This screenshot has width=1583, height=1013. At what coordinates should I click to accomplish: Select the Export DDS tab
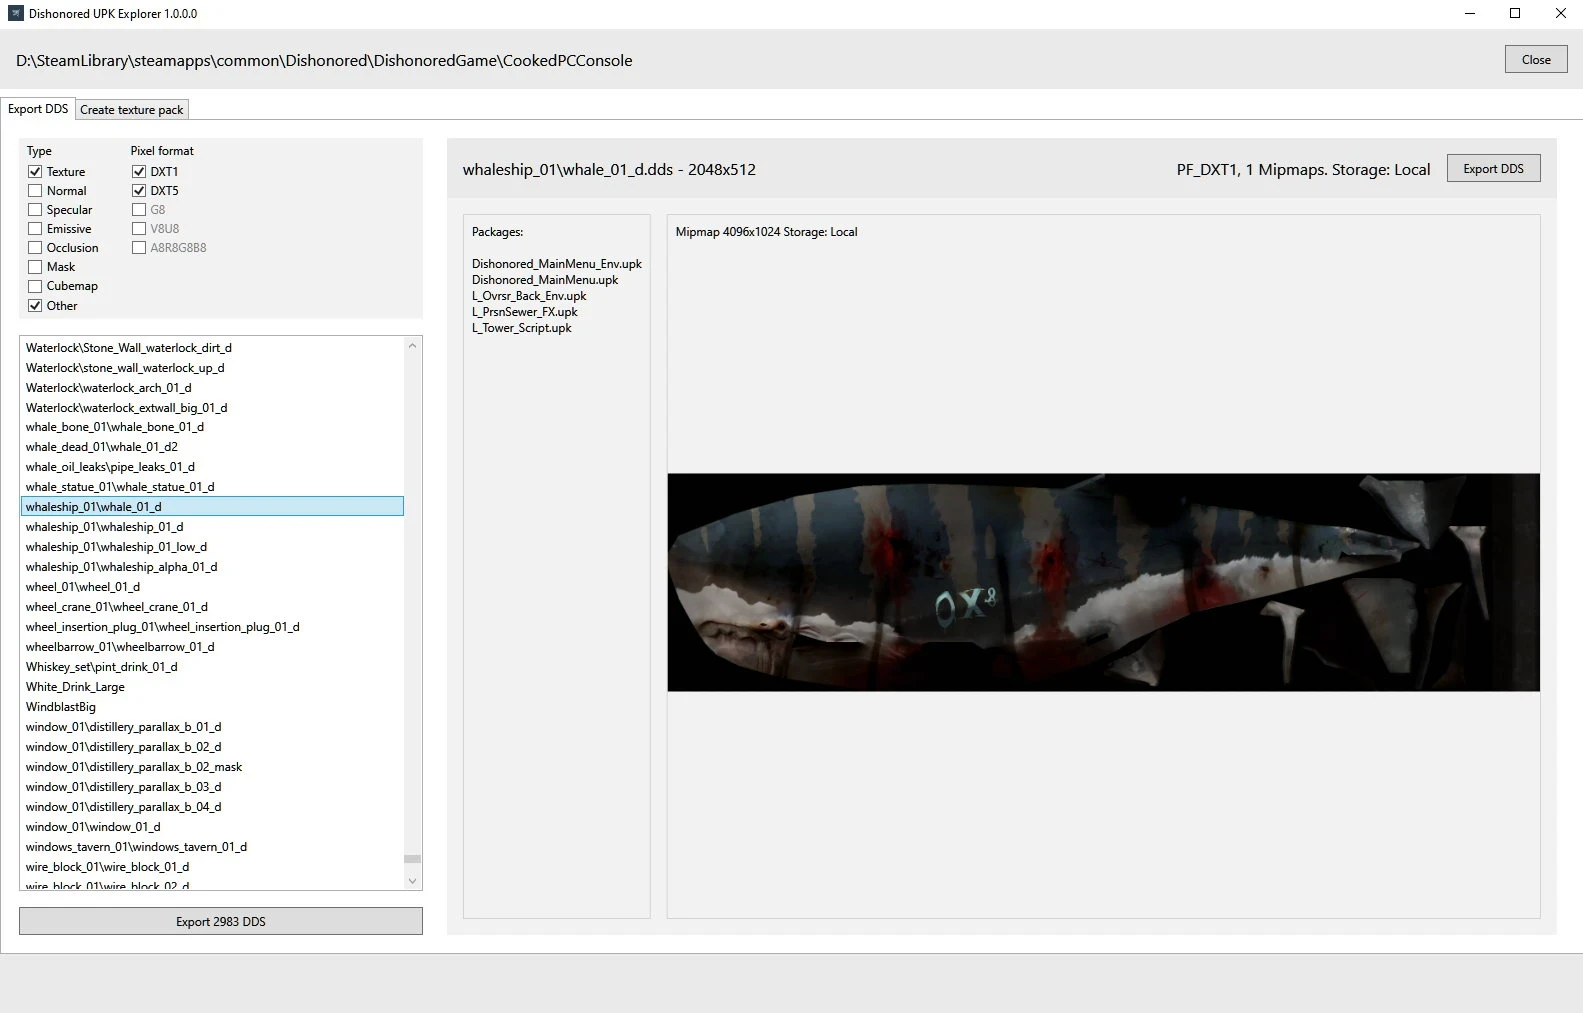(x=38, y=109)
